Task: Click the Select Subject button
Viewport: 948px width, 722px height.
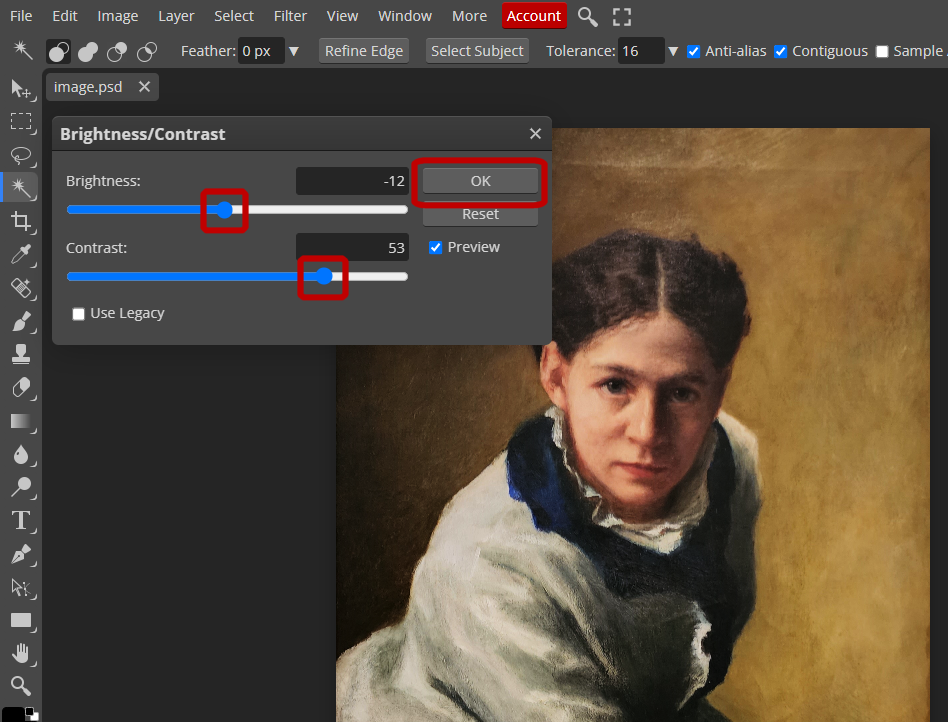Action: click(x=477, y=51)
